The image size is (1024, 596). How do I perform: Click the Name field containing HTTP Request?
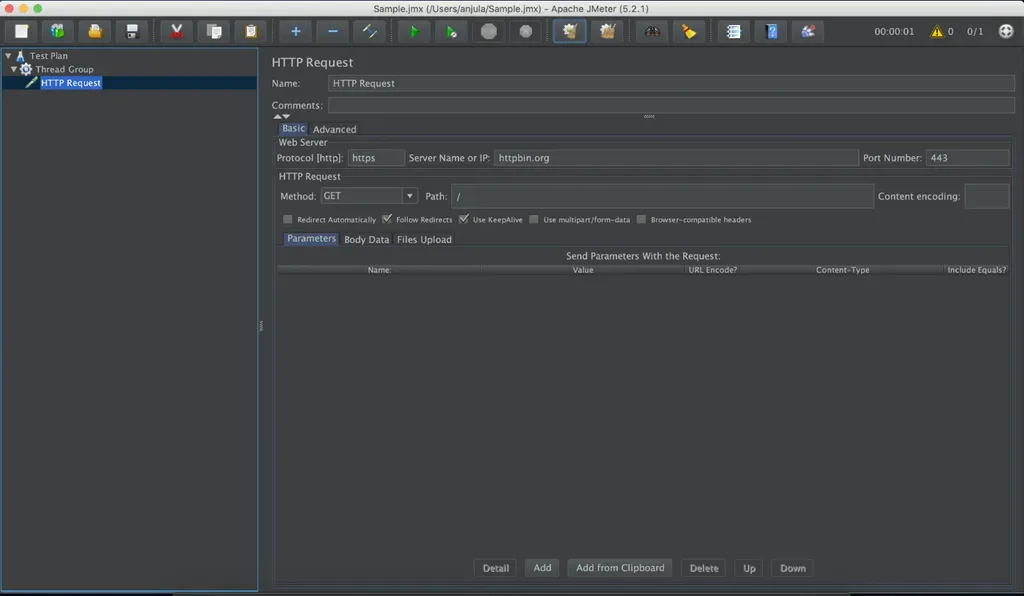click(671, 84)
